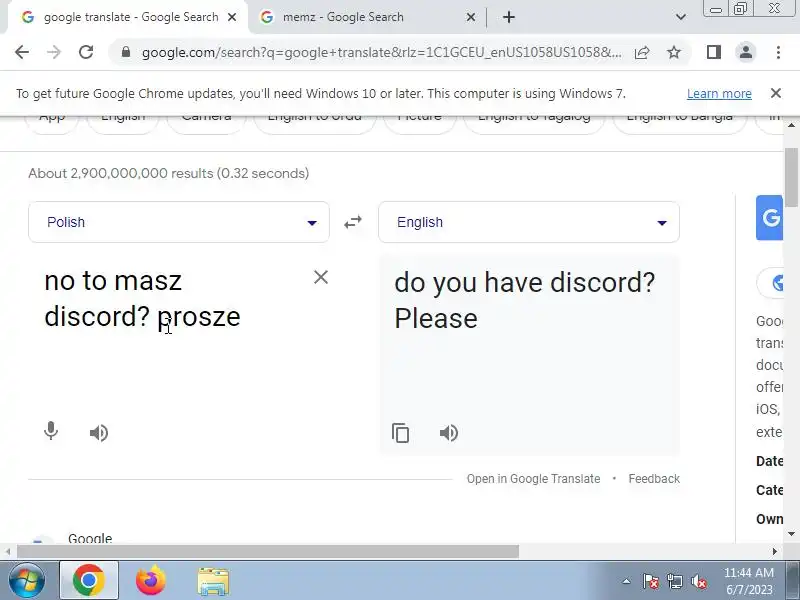Clear the Polish source text with X
The height and width of the screenshot is (600, 800).
click(321, 277)
